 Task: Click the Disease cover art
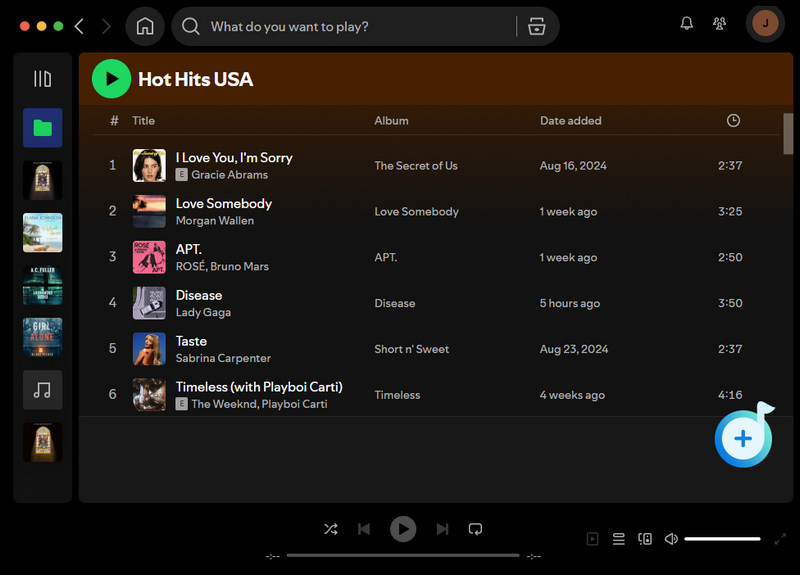coord(149,303)
